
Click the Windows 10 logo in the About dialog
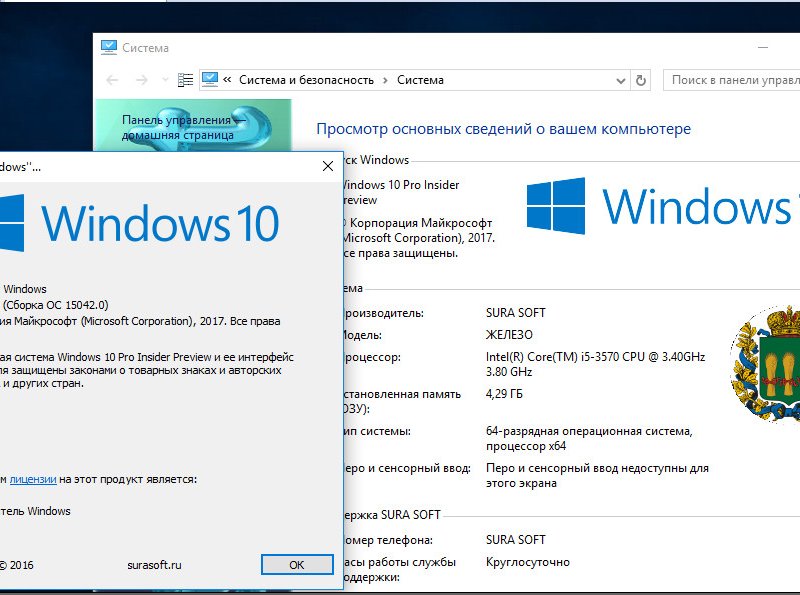point(139,223)
